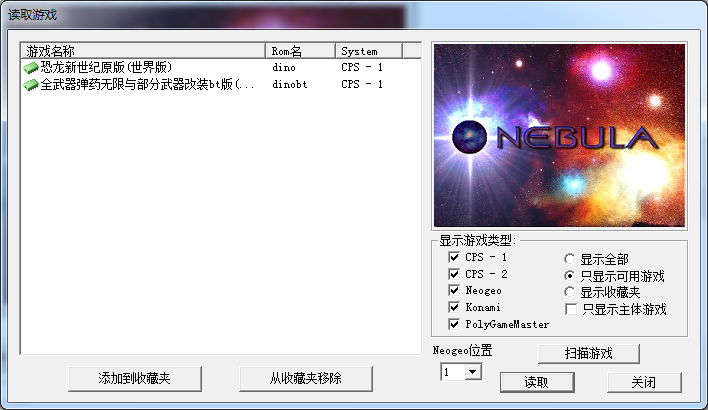Enable the 只显示主体游戏 checkbox
Screen dimensions: 708x410
(571, 309)
